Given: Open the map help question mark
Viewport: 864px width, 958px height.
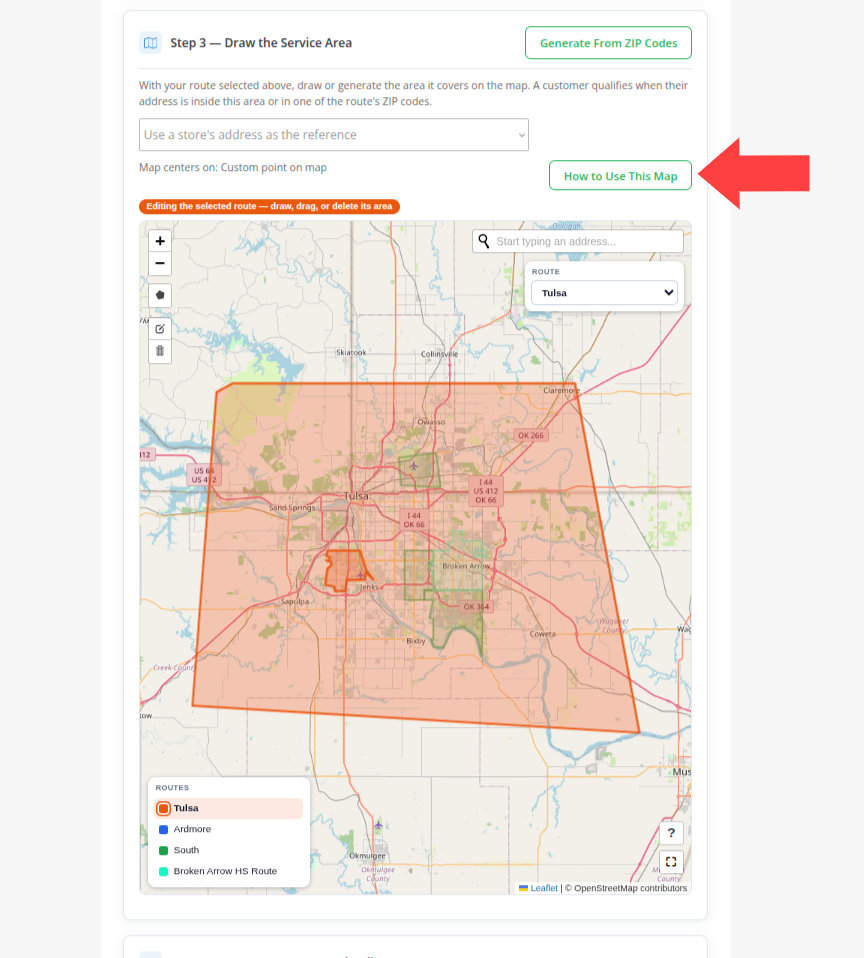Looking at the screenshot, I should click(671, 833).
